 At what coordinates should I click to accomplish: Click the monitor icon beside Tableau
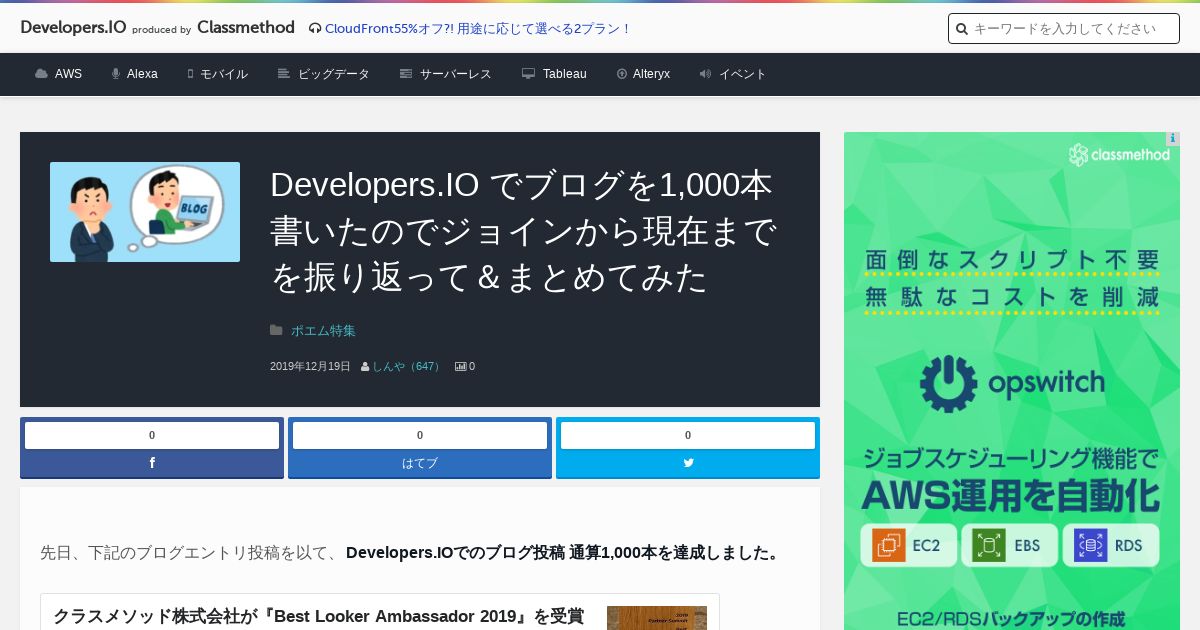pyautogui.click(x=529, y=74)
